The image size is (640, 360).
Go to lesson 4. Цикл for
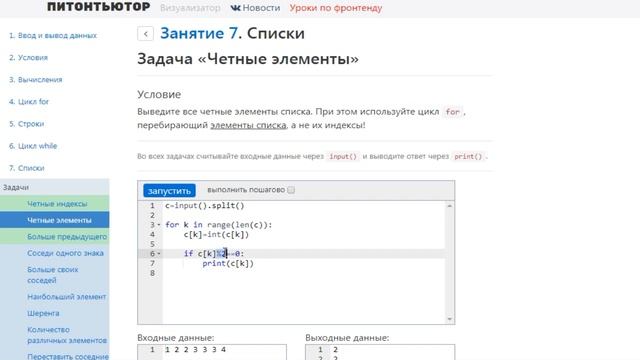[x=29, y=102]
